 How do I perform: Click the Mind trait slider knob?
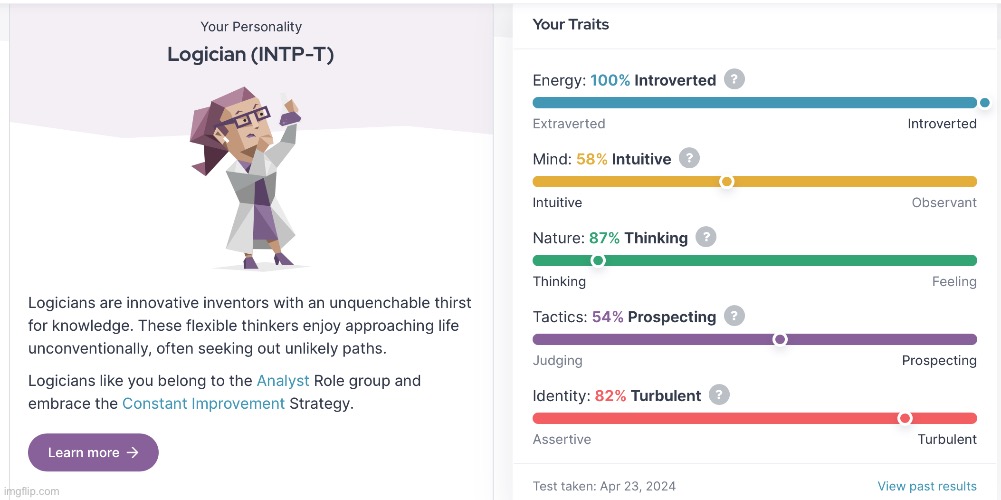tap(727, 181)
